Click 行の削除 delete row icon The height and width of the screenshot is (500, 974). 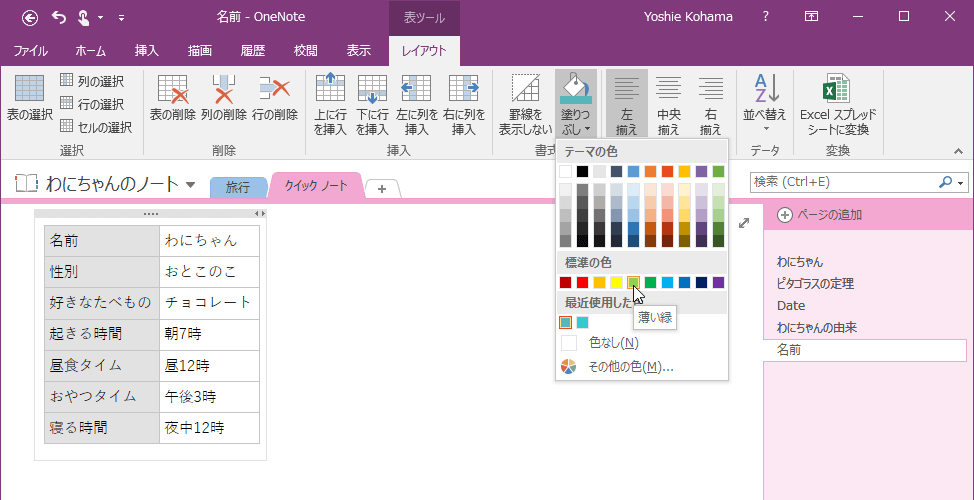(275, 98)
